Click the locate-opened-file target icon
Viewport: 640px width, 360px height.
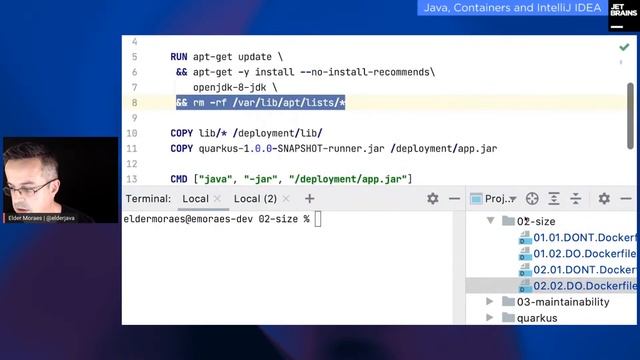click(x=532, y=199)
